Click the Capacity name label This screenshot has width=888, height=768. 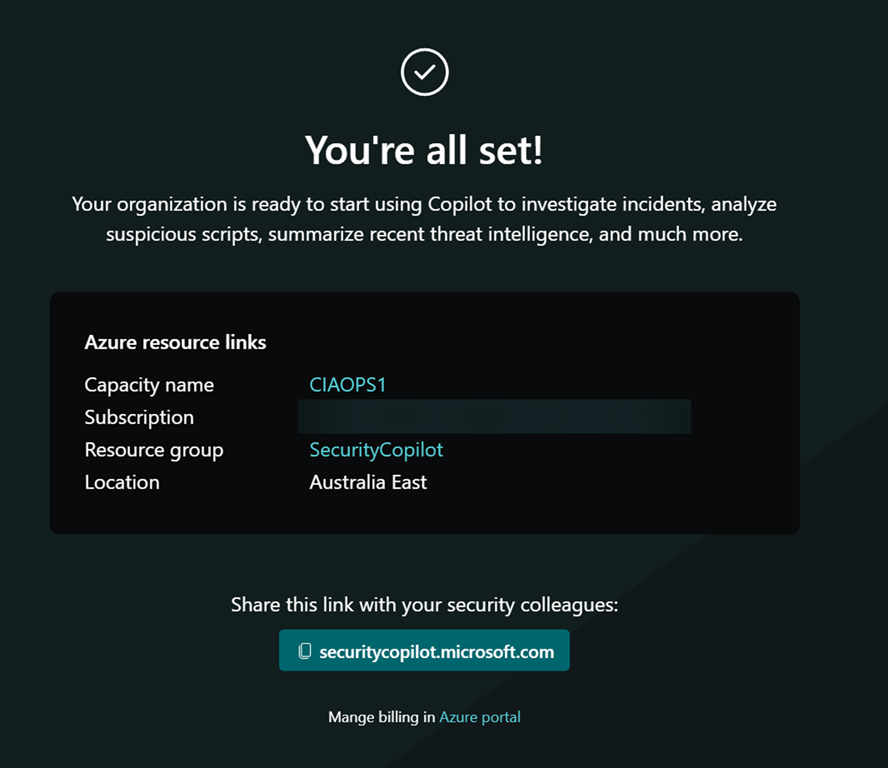149,384
